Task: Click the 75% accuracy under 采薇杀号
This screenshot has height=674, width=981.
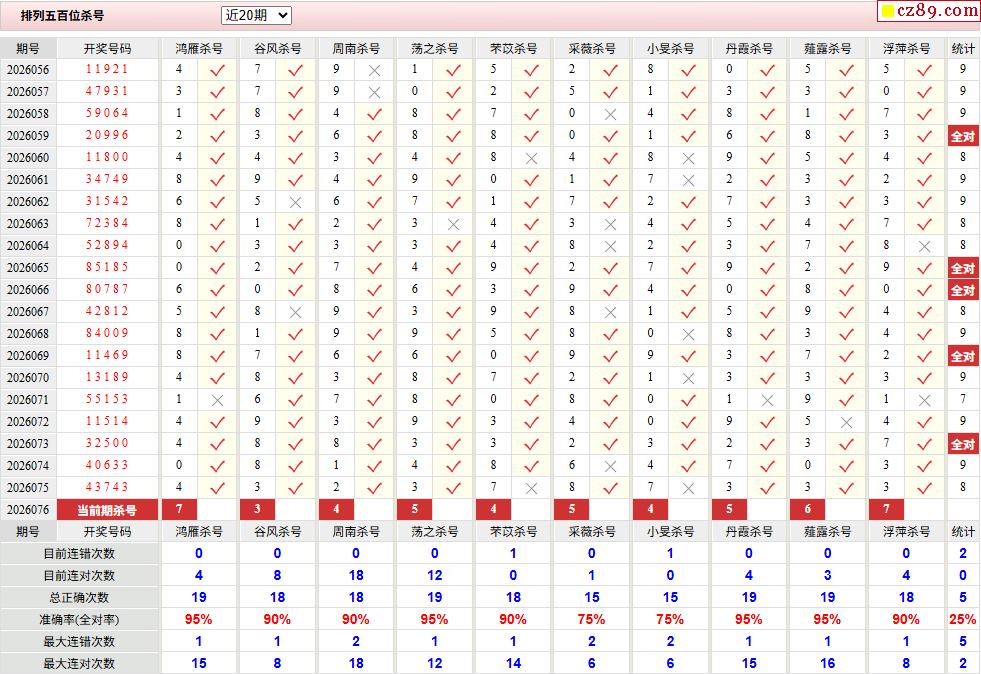Action: (x=591, y=620)
